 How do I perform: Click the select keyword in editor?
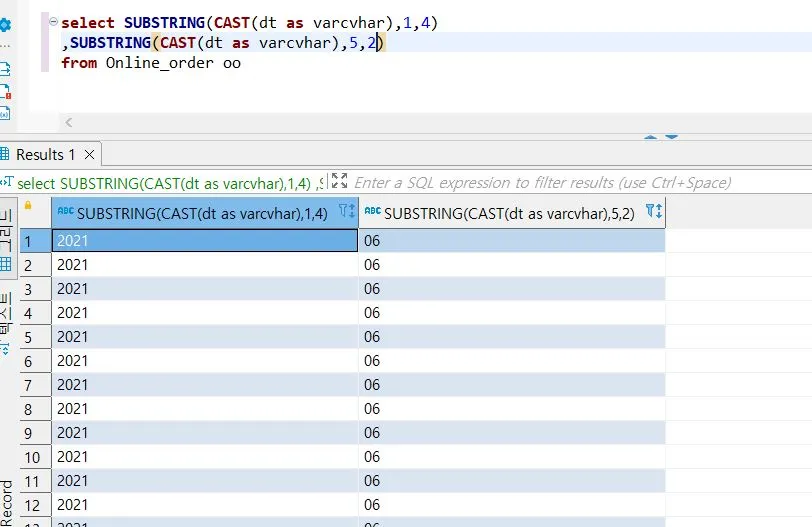click(x=88, y=23)
